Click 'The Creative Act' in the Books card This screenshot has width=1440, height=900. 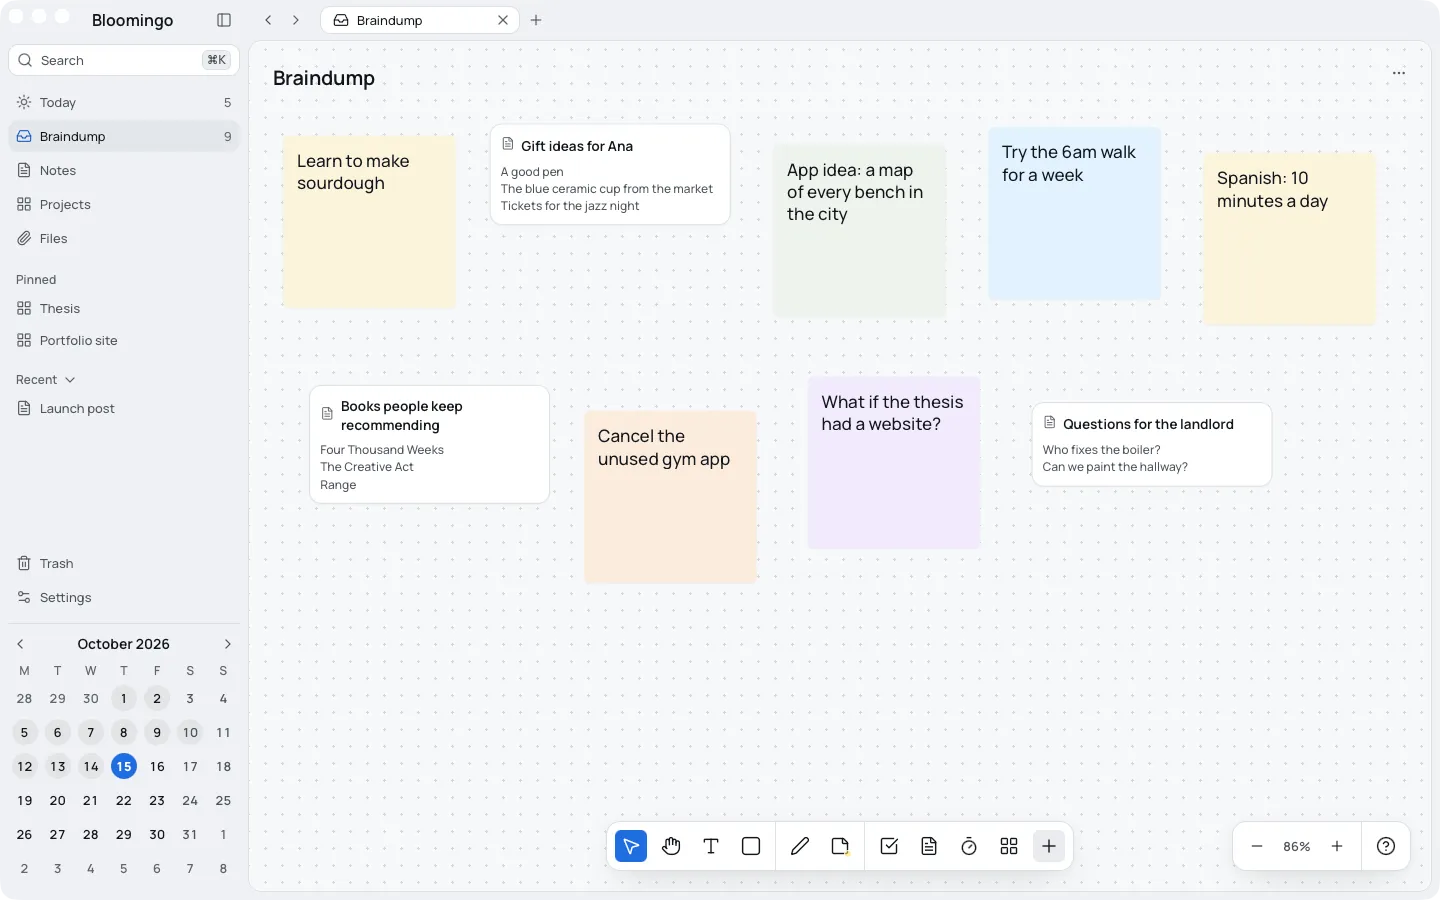(367, 467)
